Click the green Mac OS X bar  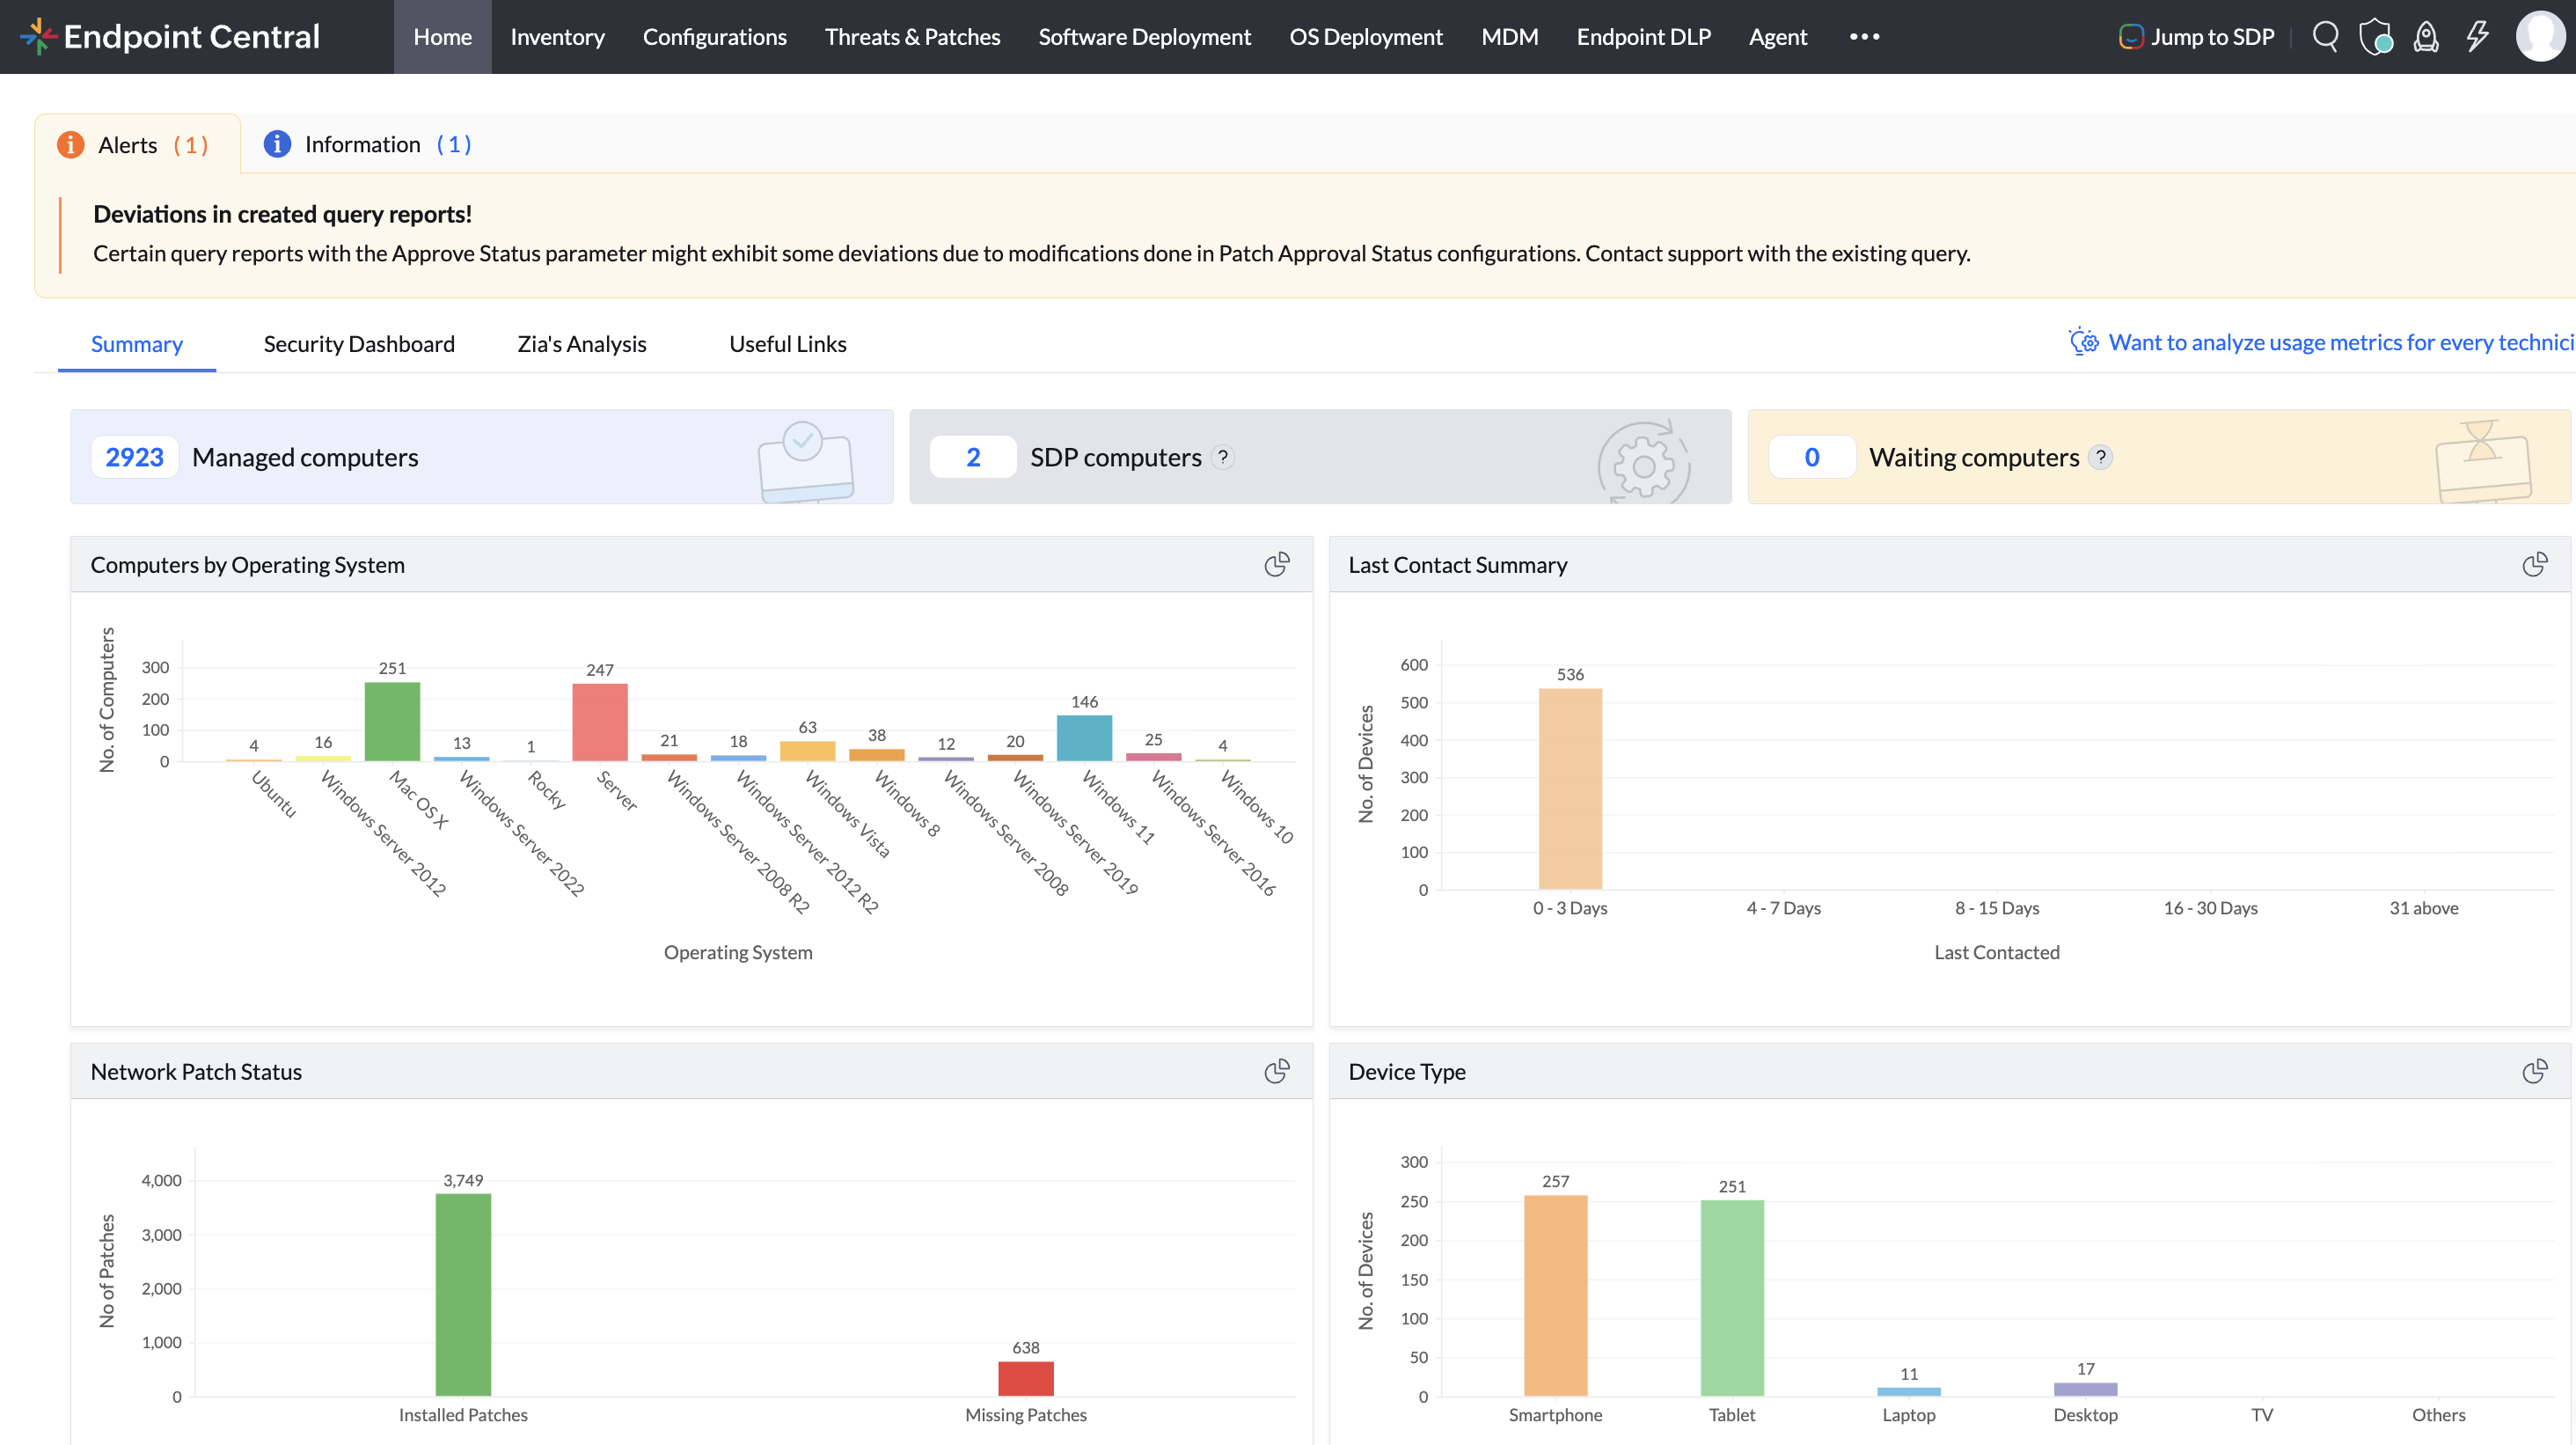[392, 722]
